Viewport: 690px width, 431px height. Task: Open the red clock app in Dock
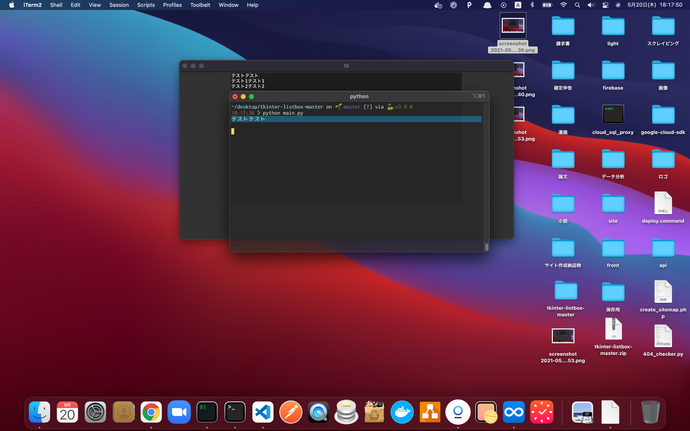coord(542,412)
